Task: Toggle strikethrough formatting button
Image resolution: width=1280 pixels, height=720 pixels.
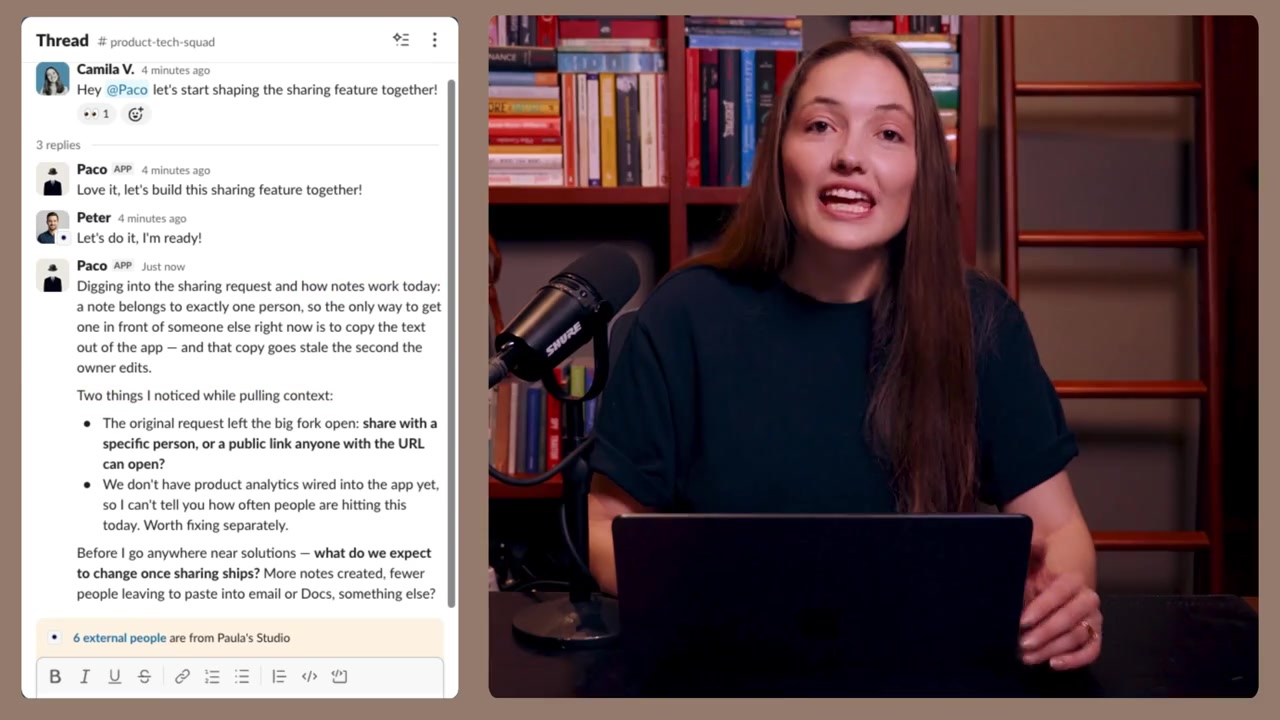Action: [144, 677]
